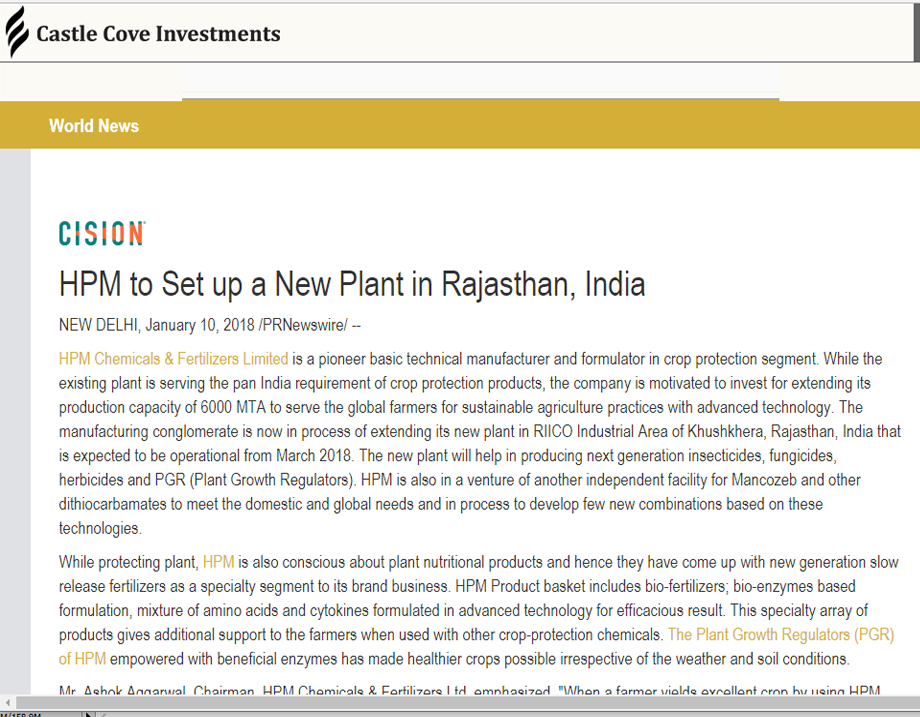Screen dimensions: 920x717
Task: Follow the HPM link after 'While protecting plant,'
Action: coord(218,562)
